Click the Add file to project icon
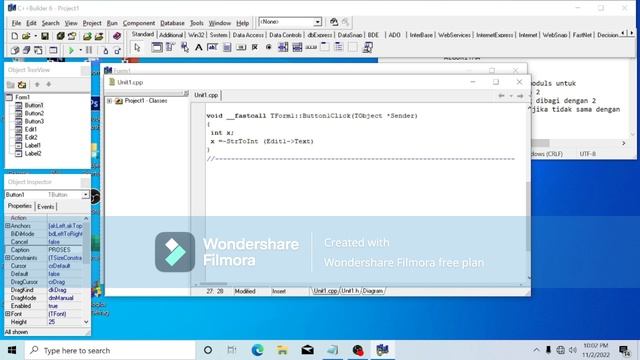This screenshot has height=360, width=640. (87, 36)
